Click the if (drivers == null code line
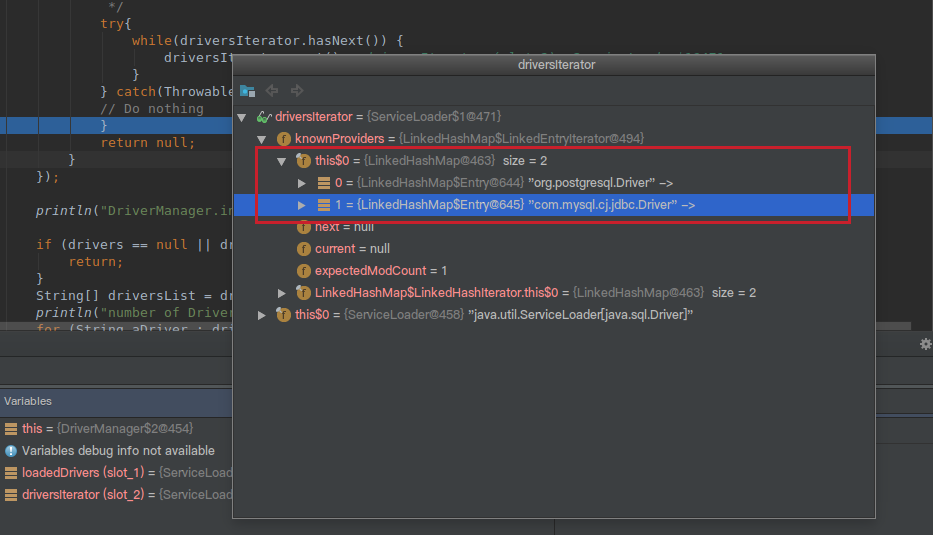Viewport: 933px width, 535px height. coord(134,245)
